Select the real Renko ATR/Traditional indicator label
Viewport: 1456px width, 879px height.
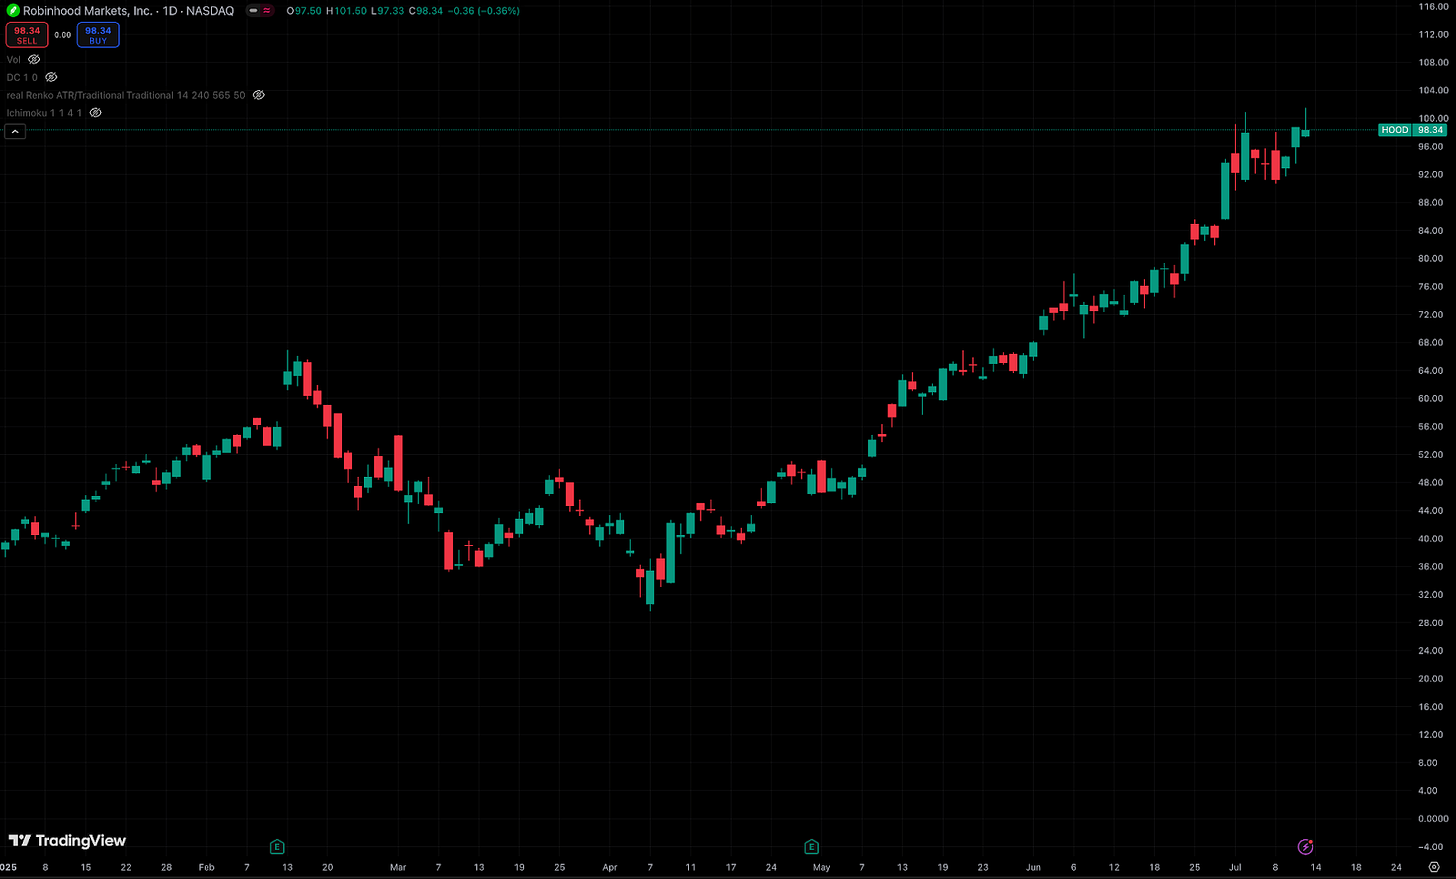click(126, 95)
